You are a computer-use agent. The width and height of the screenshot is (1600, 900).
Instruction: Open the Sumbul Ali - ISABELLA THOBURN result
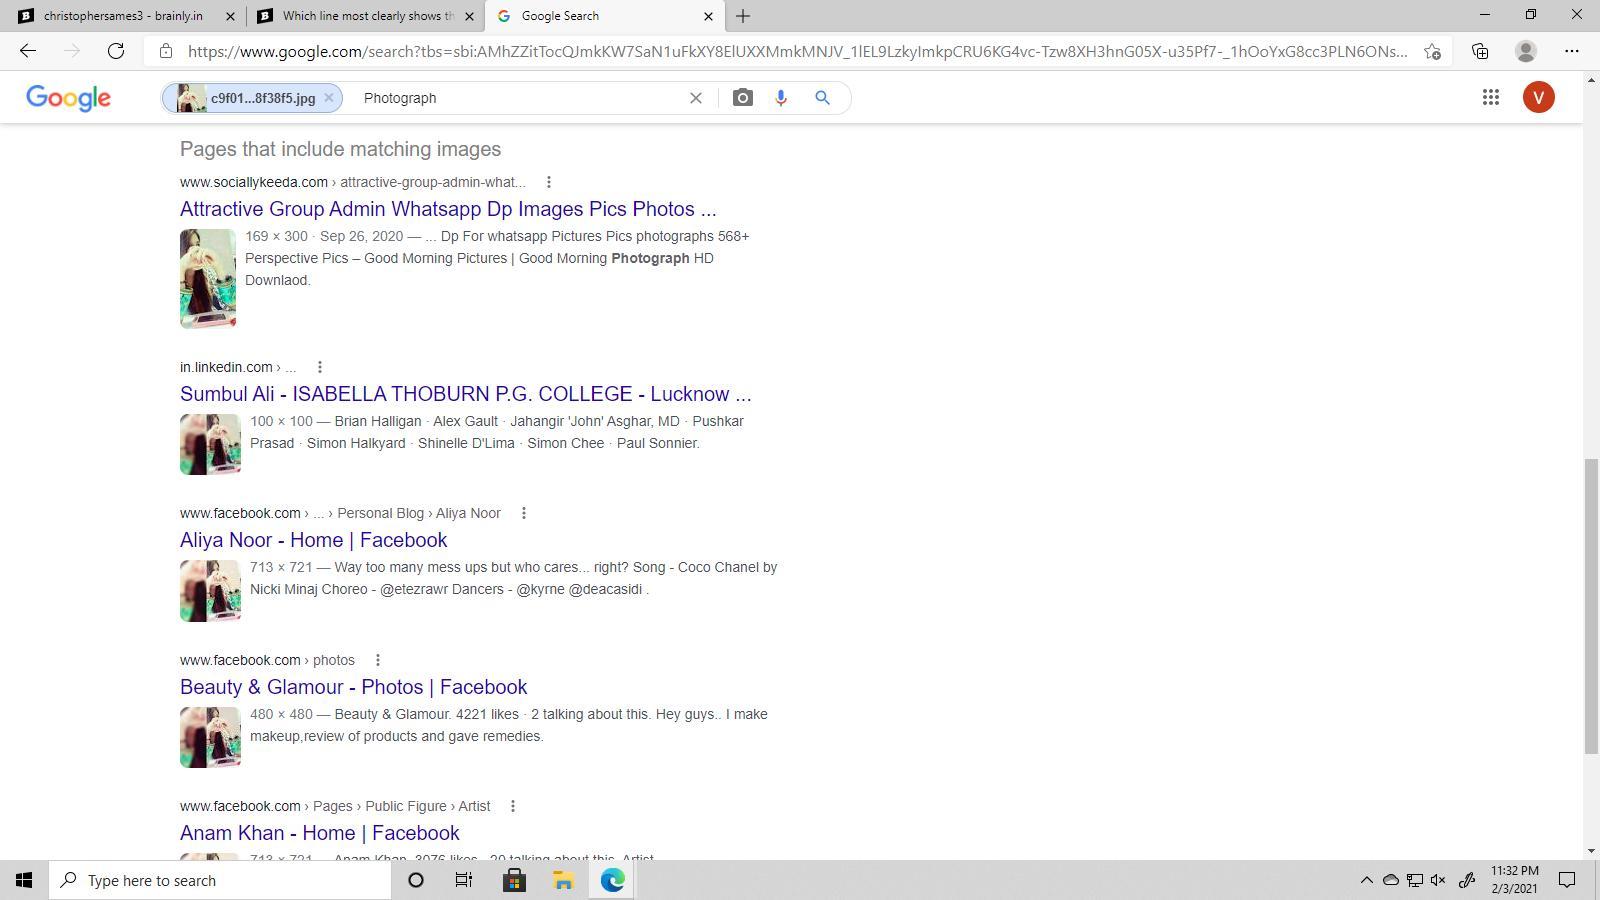tap(465, 394)
